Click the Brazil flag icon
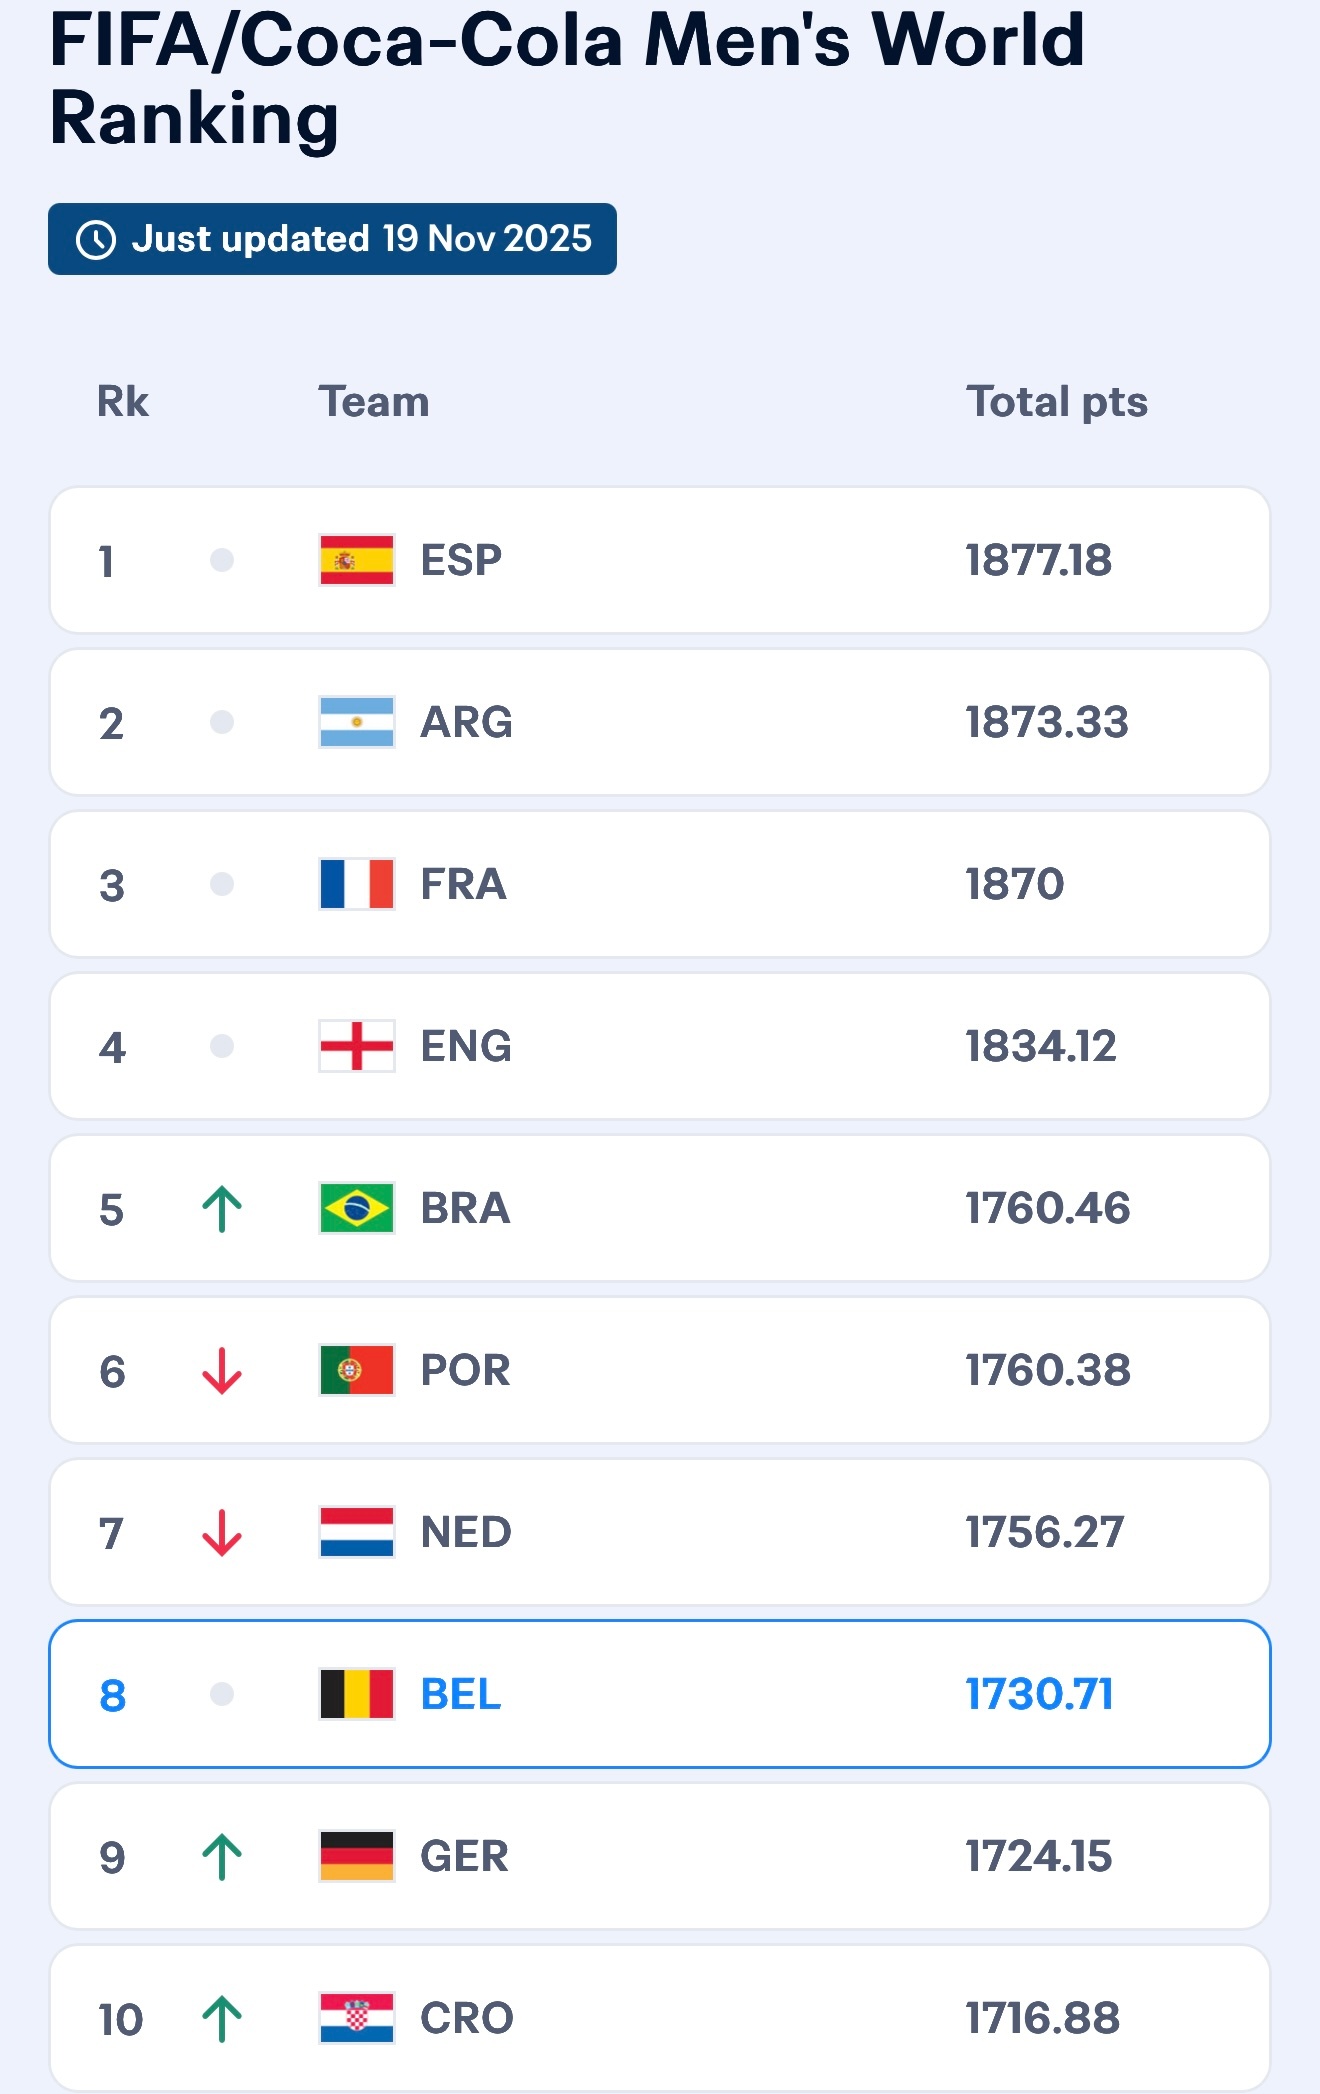Image resolution: width=1320 pixels, height=2094 pixels. (x=356, y=1208)
